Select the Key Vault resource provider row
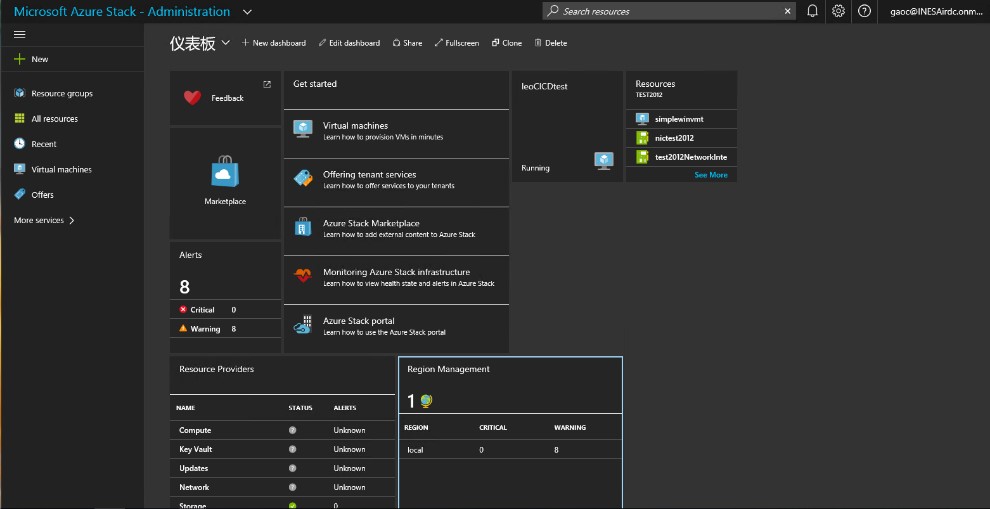Image resolution: width=990 pixels, height=509 pixels. (283, 449)
